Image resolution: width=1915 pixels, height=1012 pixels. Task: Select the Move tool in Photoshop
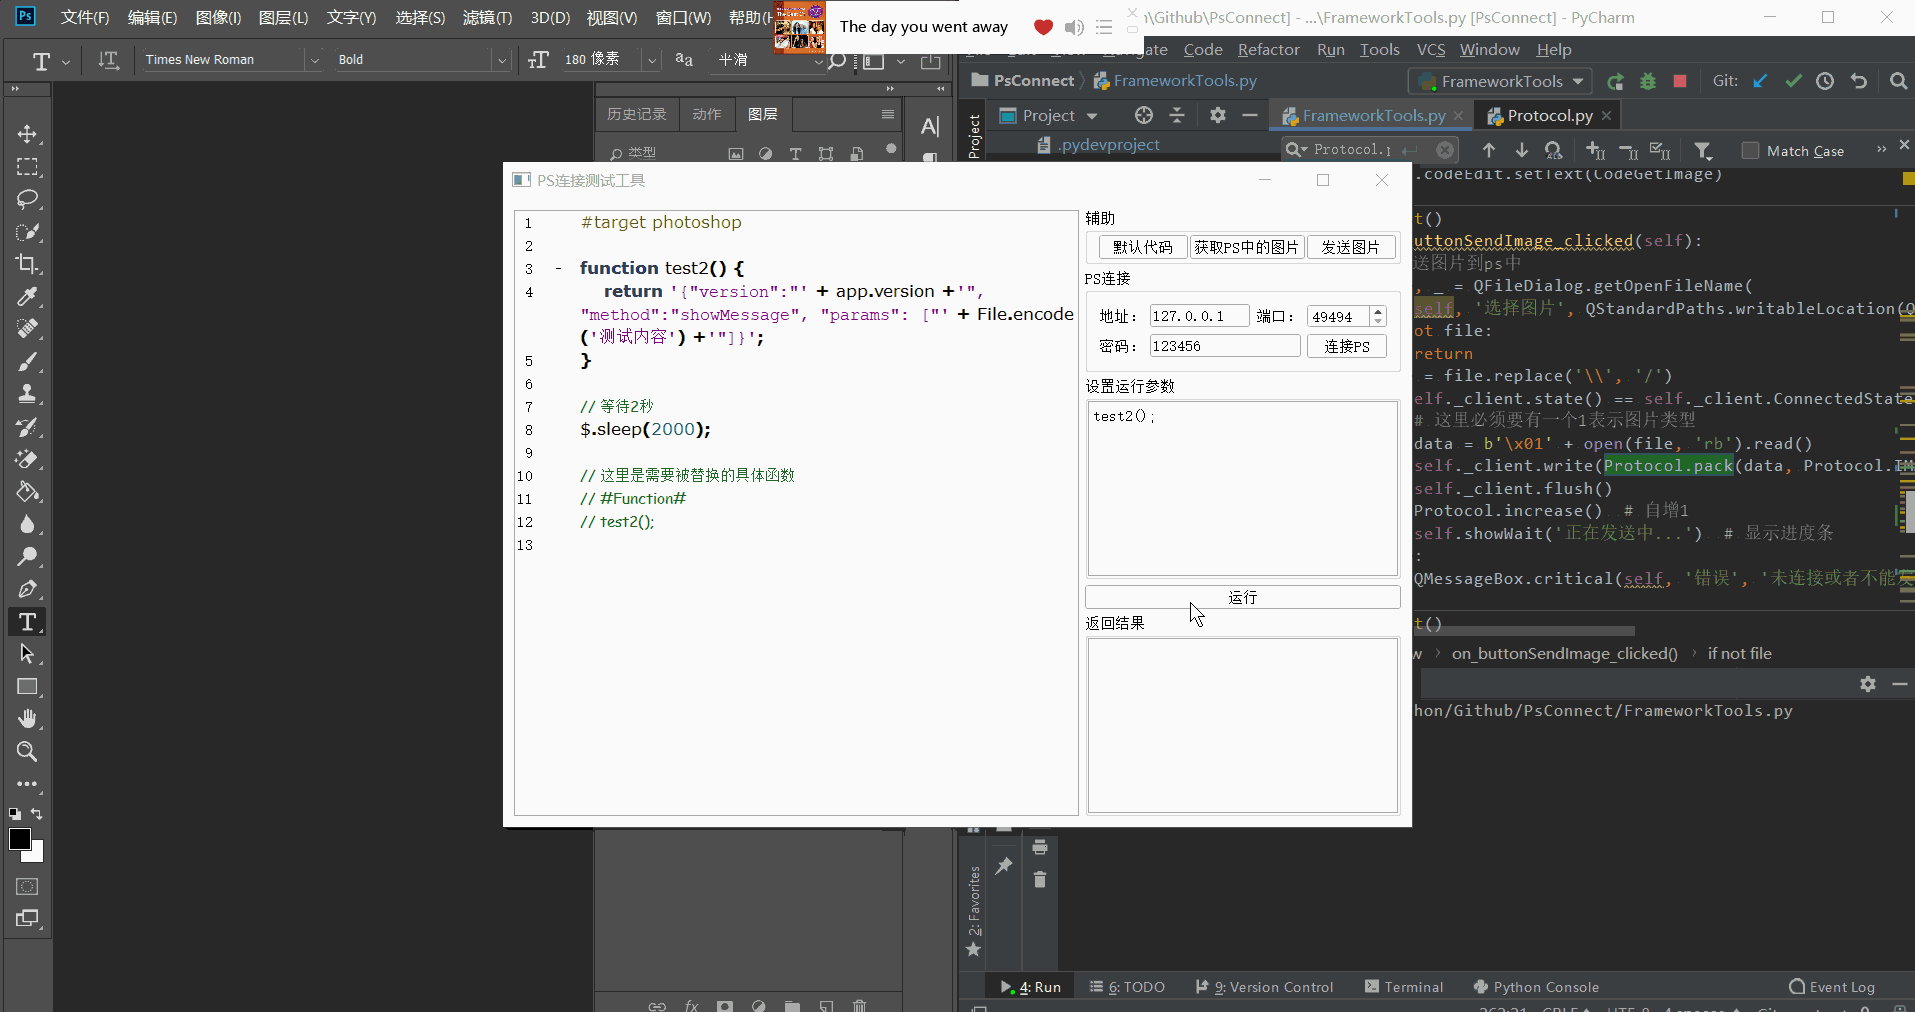(x=27, y=134)
